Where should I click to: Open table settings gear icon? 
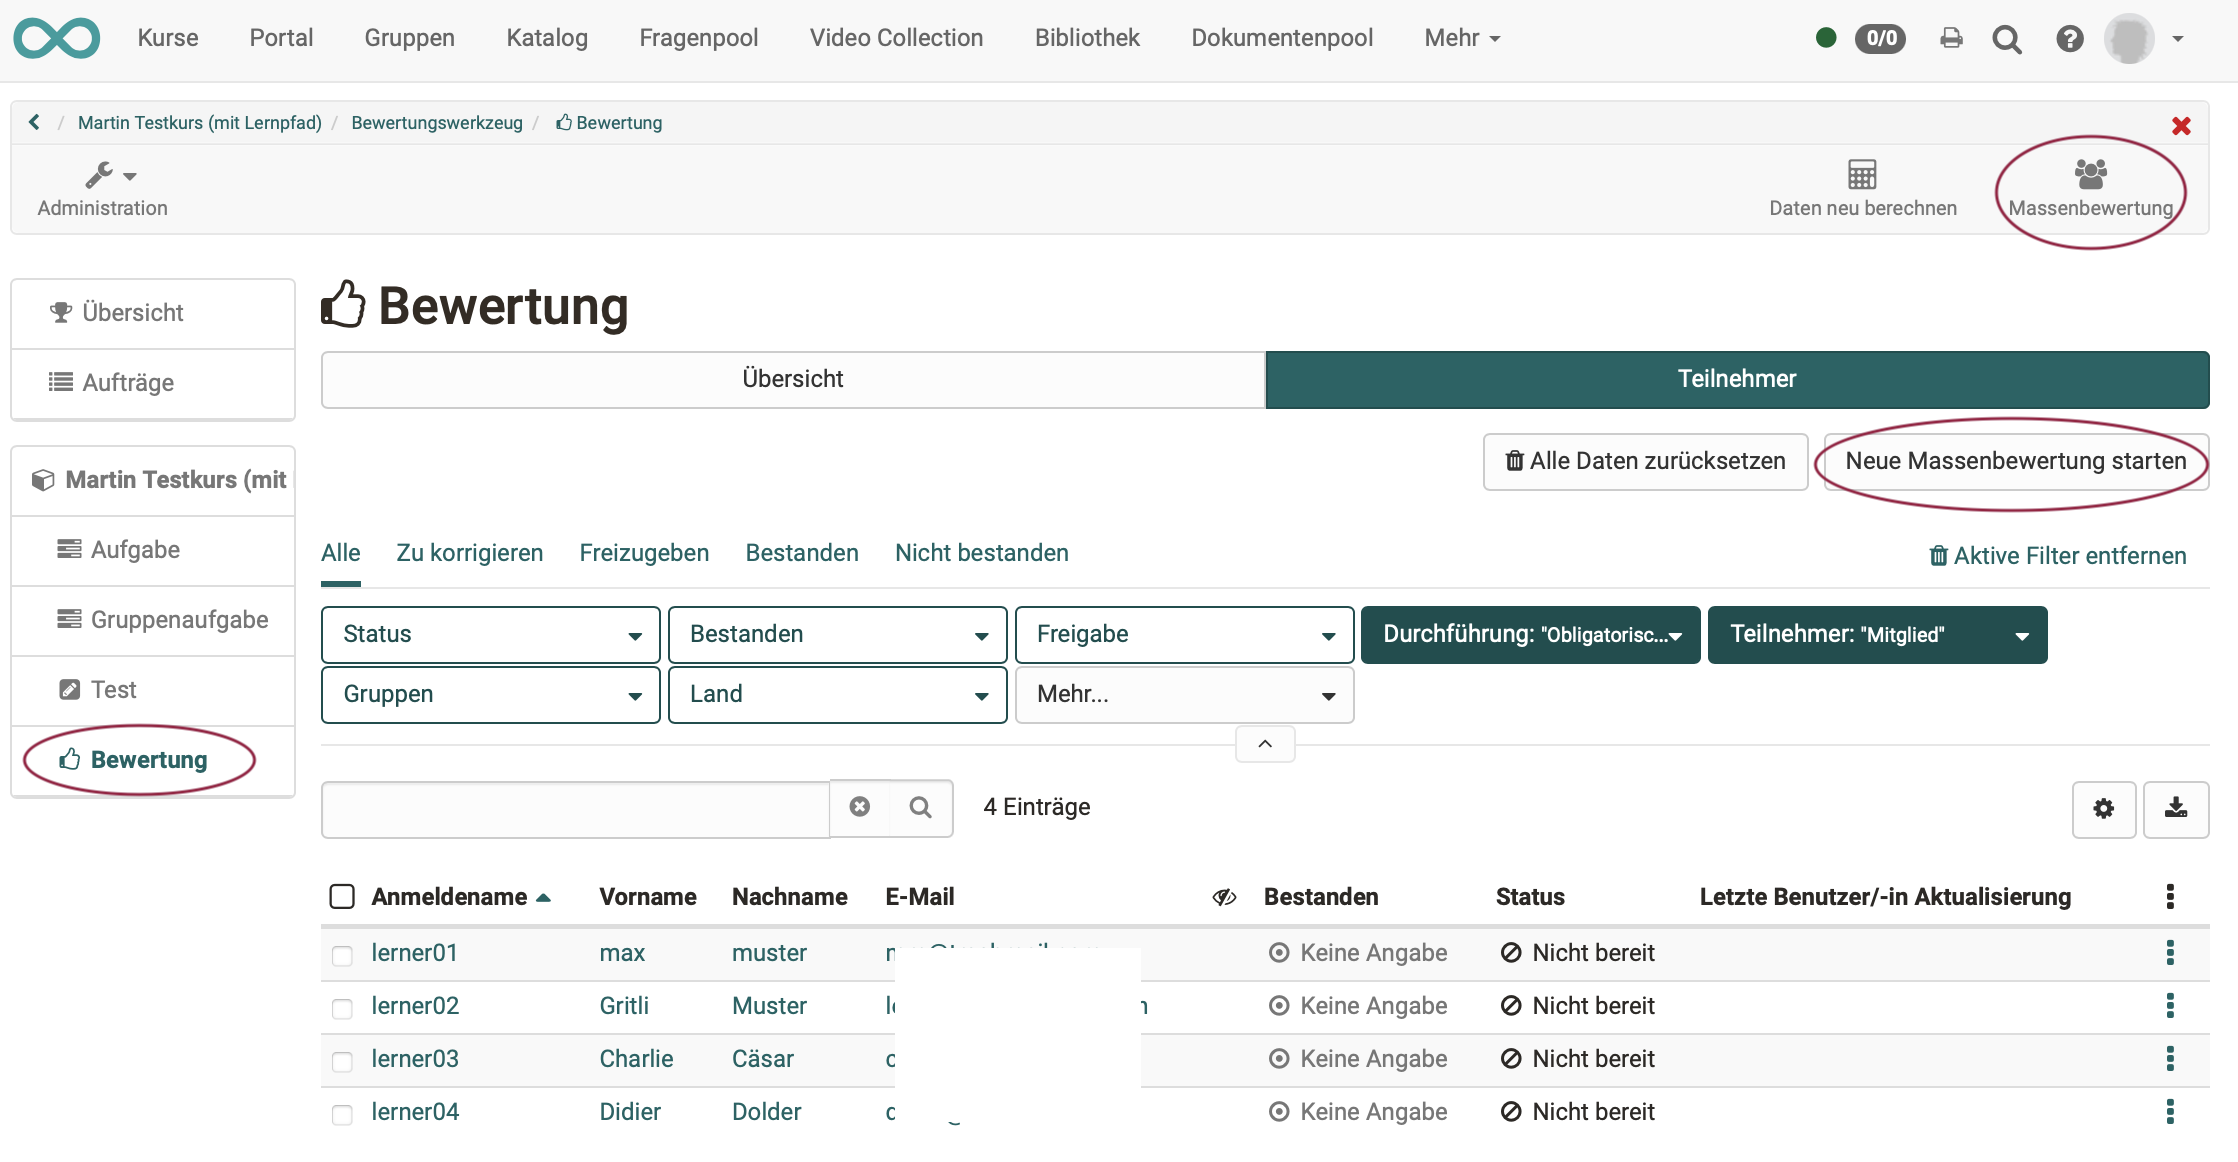point(2104,808)
